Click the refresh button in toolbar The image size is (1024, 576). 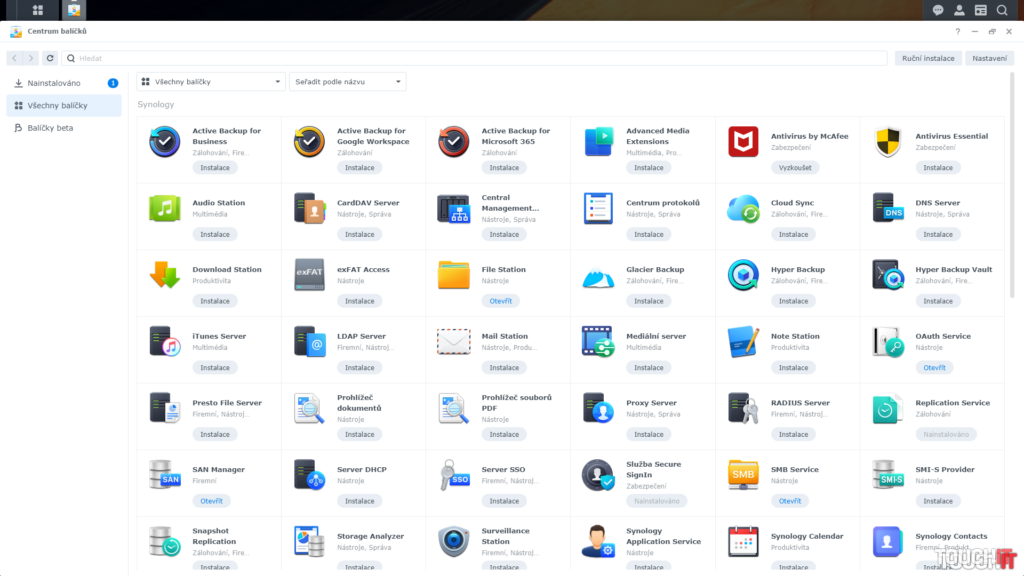point(50,58)
